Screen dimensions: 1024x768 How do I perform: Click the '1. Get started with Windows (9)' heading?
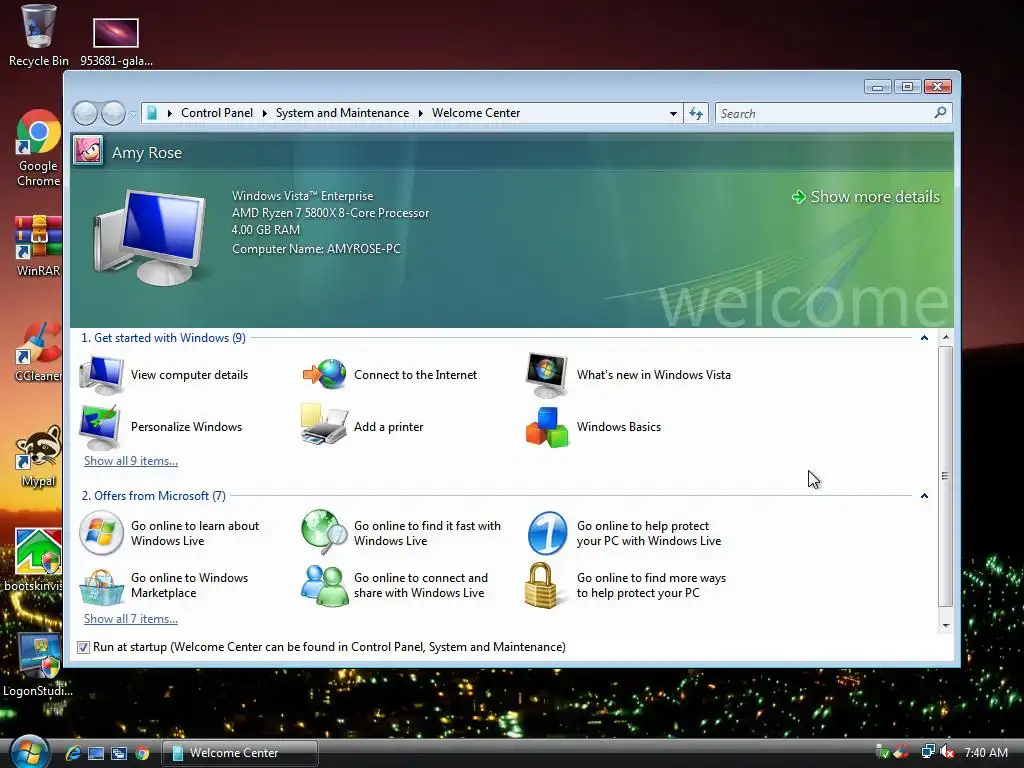tap(163, 338)
